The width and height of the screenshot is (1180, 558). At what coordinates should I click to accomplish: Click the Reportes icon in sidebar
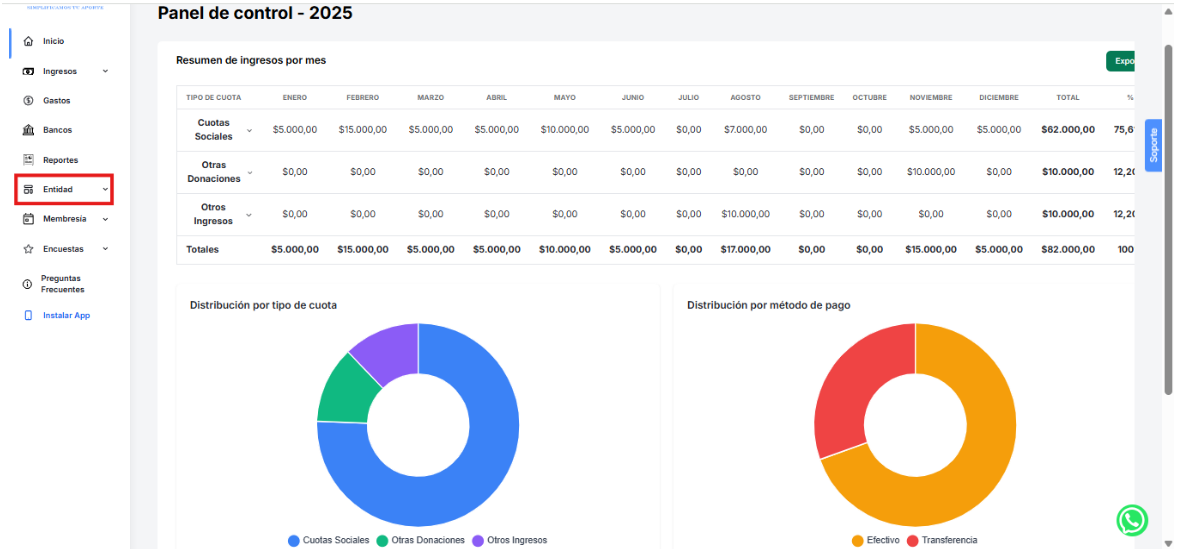click(28, 160)
